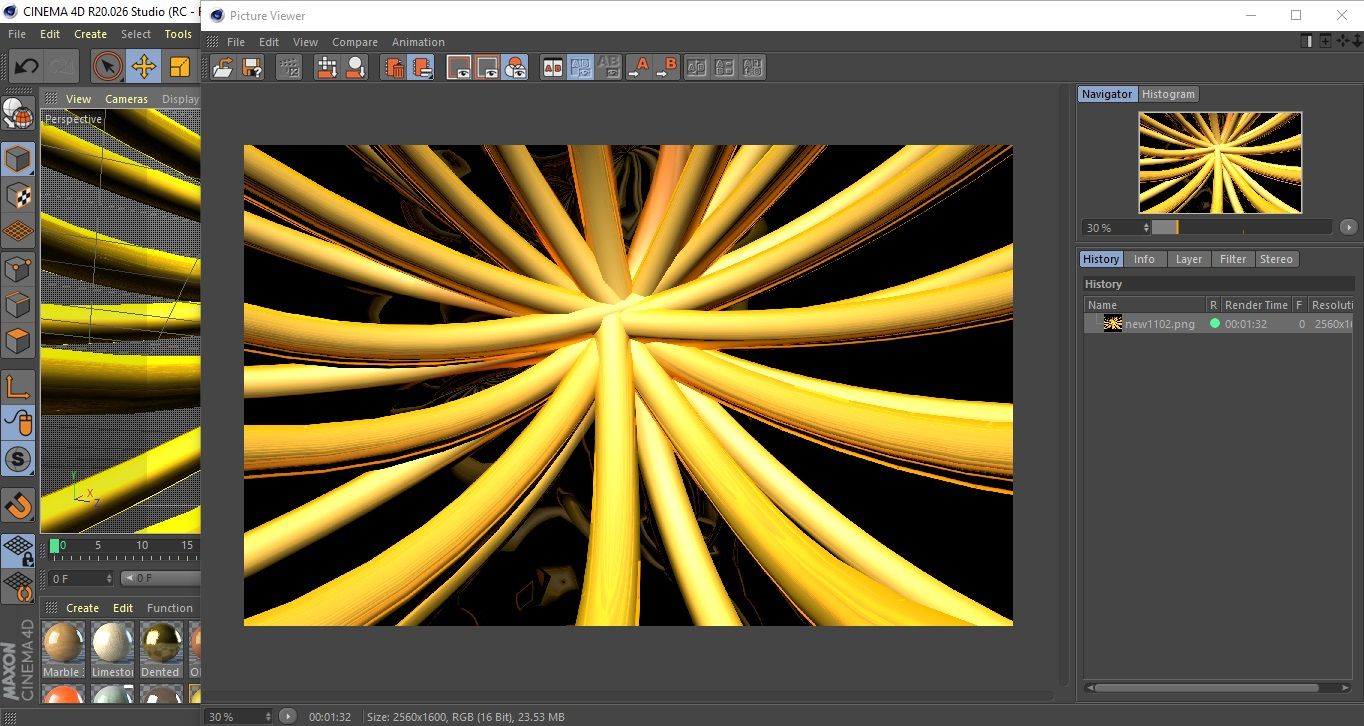Screen dimensions: 1364x726
Task: Click the first greyed split-view icon
Action: point(697,67)
